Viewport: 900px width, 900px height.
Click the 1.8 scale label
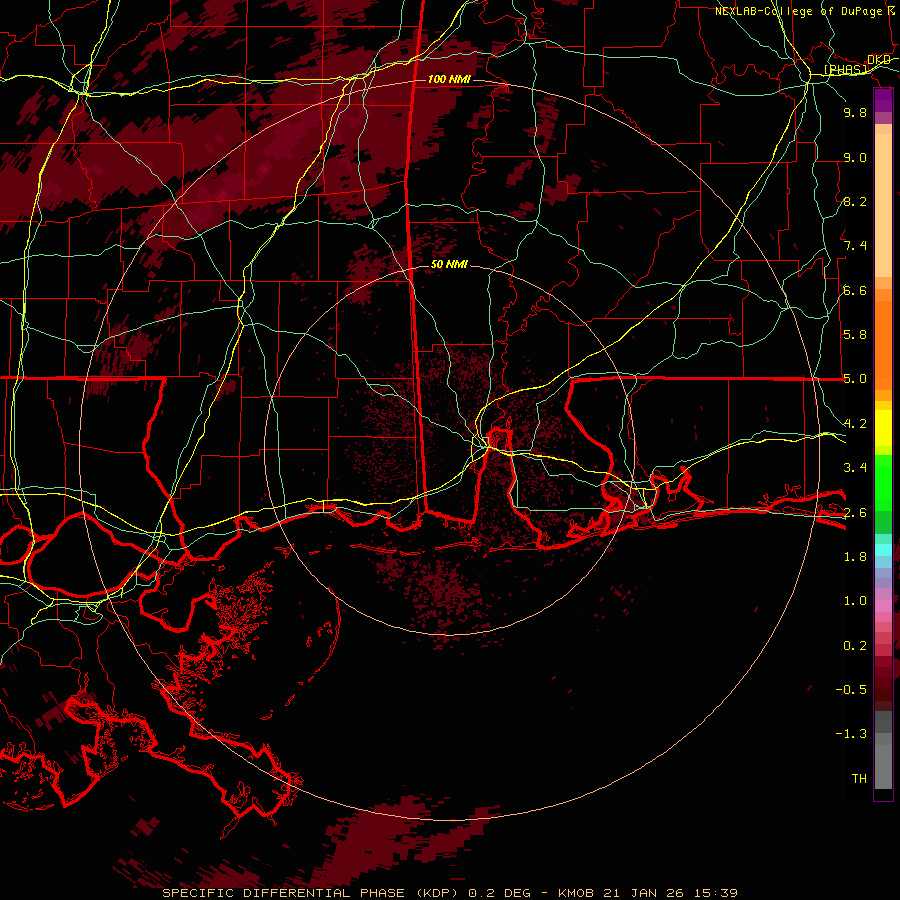(855, 557)
